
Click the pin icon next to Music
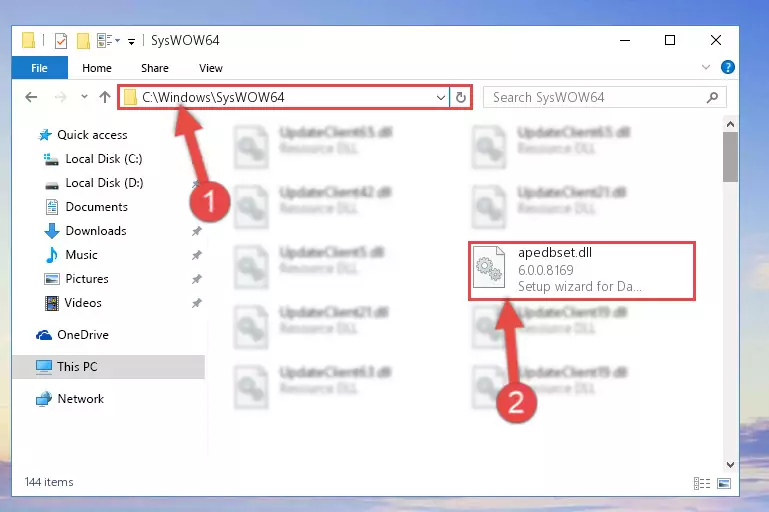[x=197, y=255]
